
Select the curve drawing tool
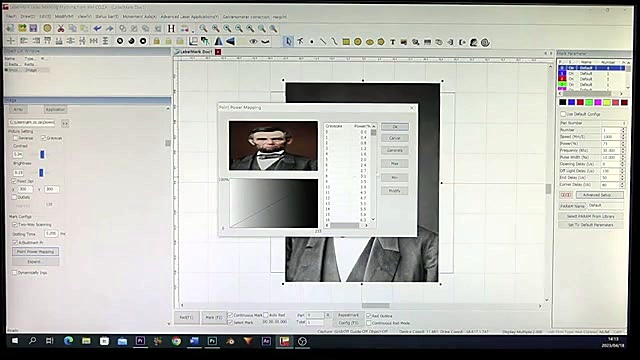[334, 42]
